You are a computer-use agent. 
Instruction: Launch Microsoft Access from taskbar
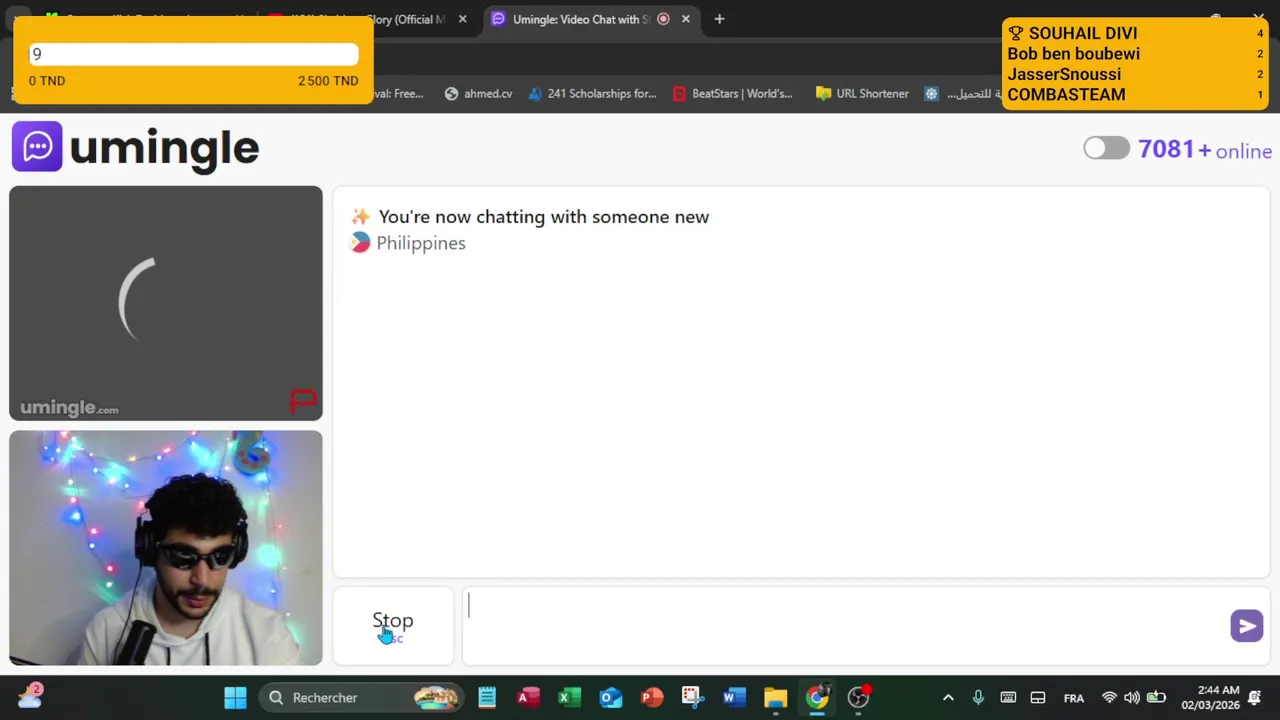point(528,697)
